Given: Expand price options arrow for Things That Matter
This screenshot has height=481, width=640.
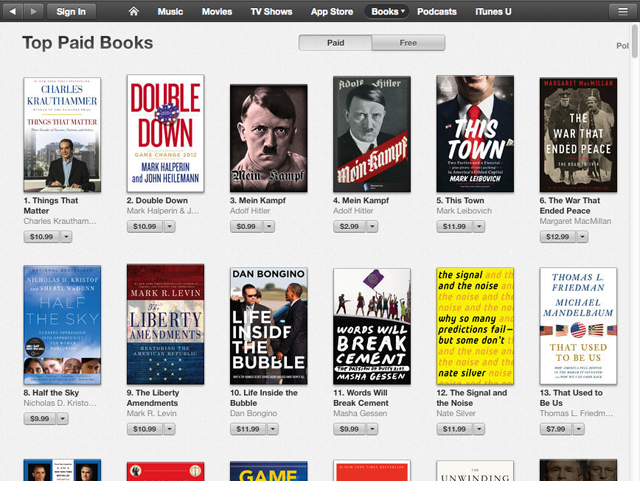Looking at the screenshot, I should pyautogui.click(x=66, y=237).
